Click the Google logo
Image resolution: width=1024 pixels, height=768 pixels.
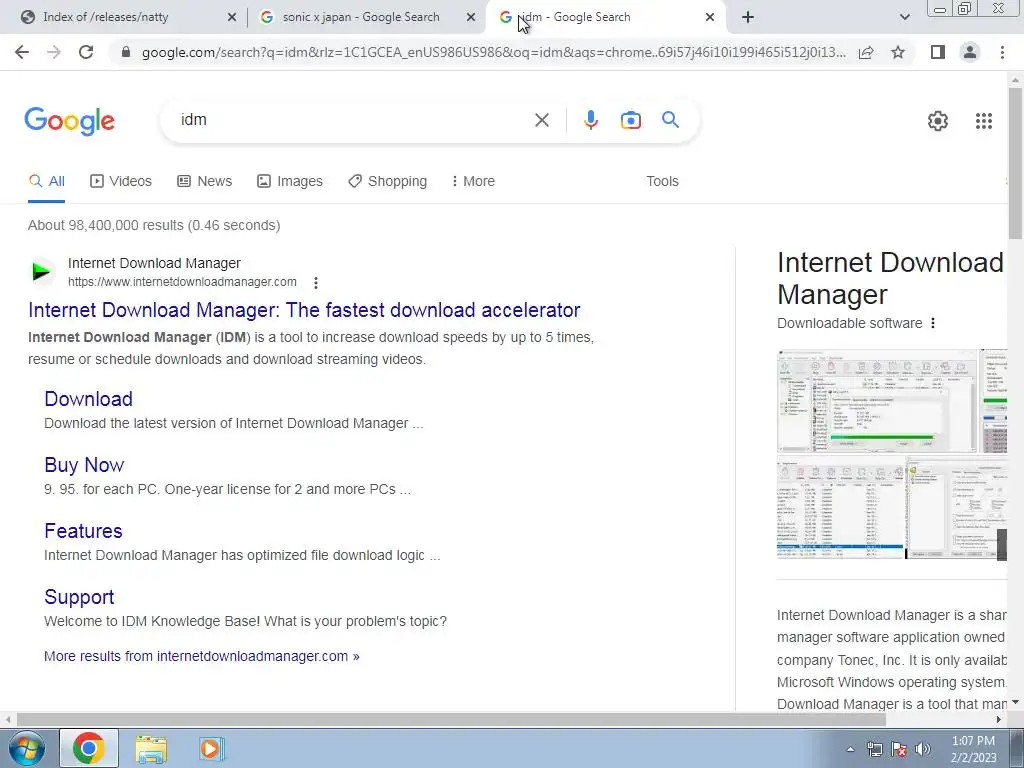70,121
